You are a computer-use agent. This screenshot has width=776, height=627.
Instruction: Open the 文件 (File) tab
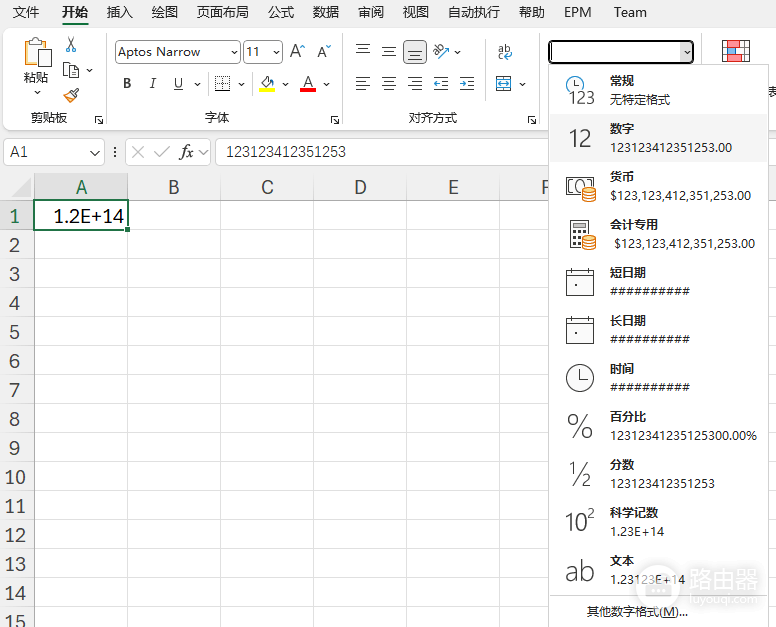point(26,12)
